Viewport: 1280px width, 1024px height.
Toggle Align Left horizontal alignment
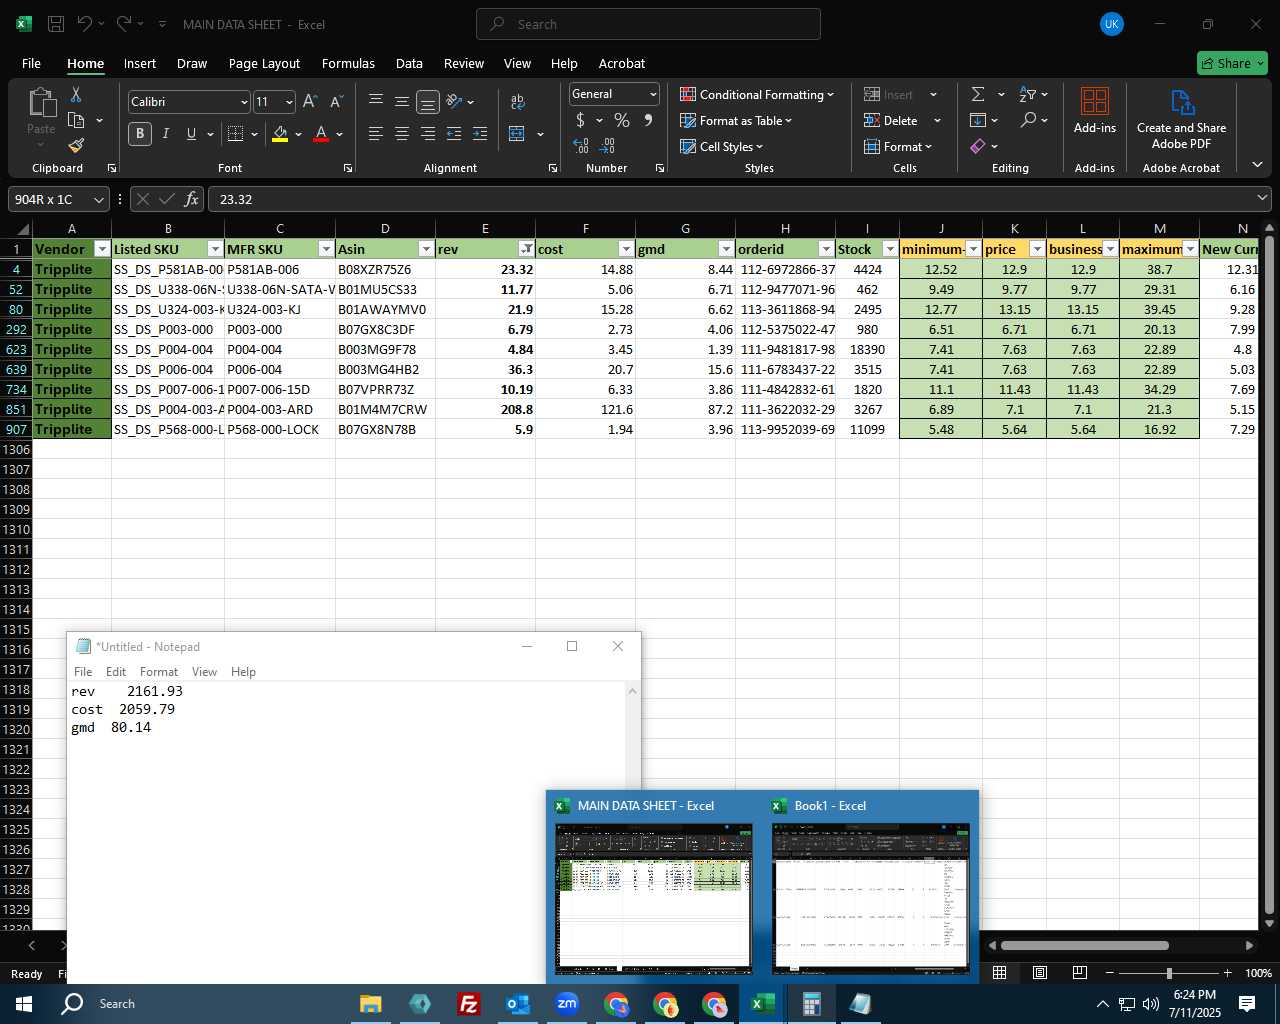pyautogui.click(x=376, y=133)
